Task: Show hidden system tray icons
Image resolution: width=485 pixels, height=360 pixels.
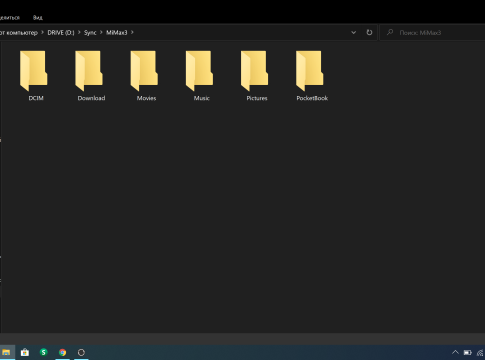Action: [x=455, y=352]
